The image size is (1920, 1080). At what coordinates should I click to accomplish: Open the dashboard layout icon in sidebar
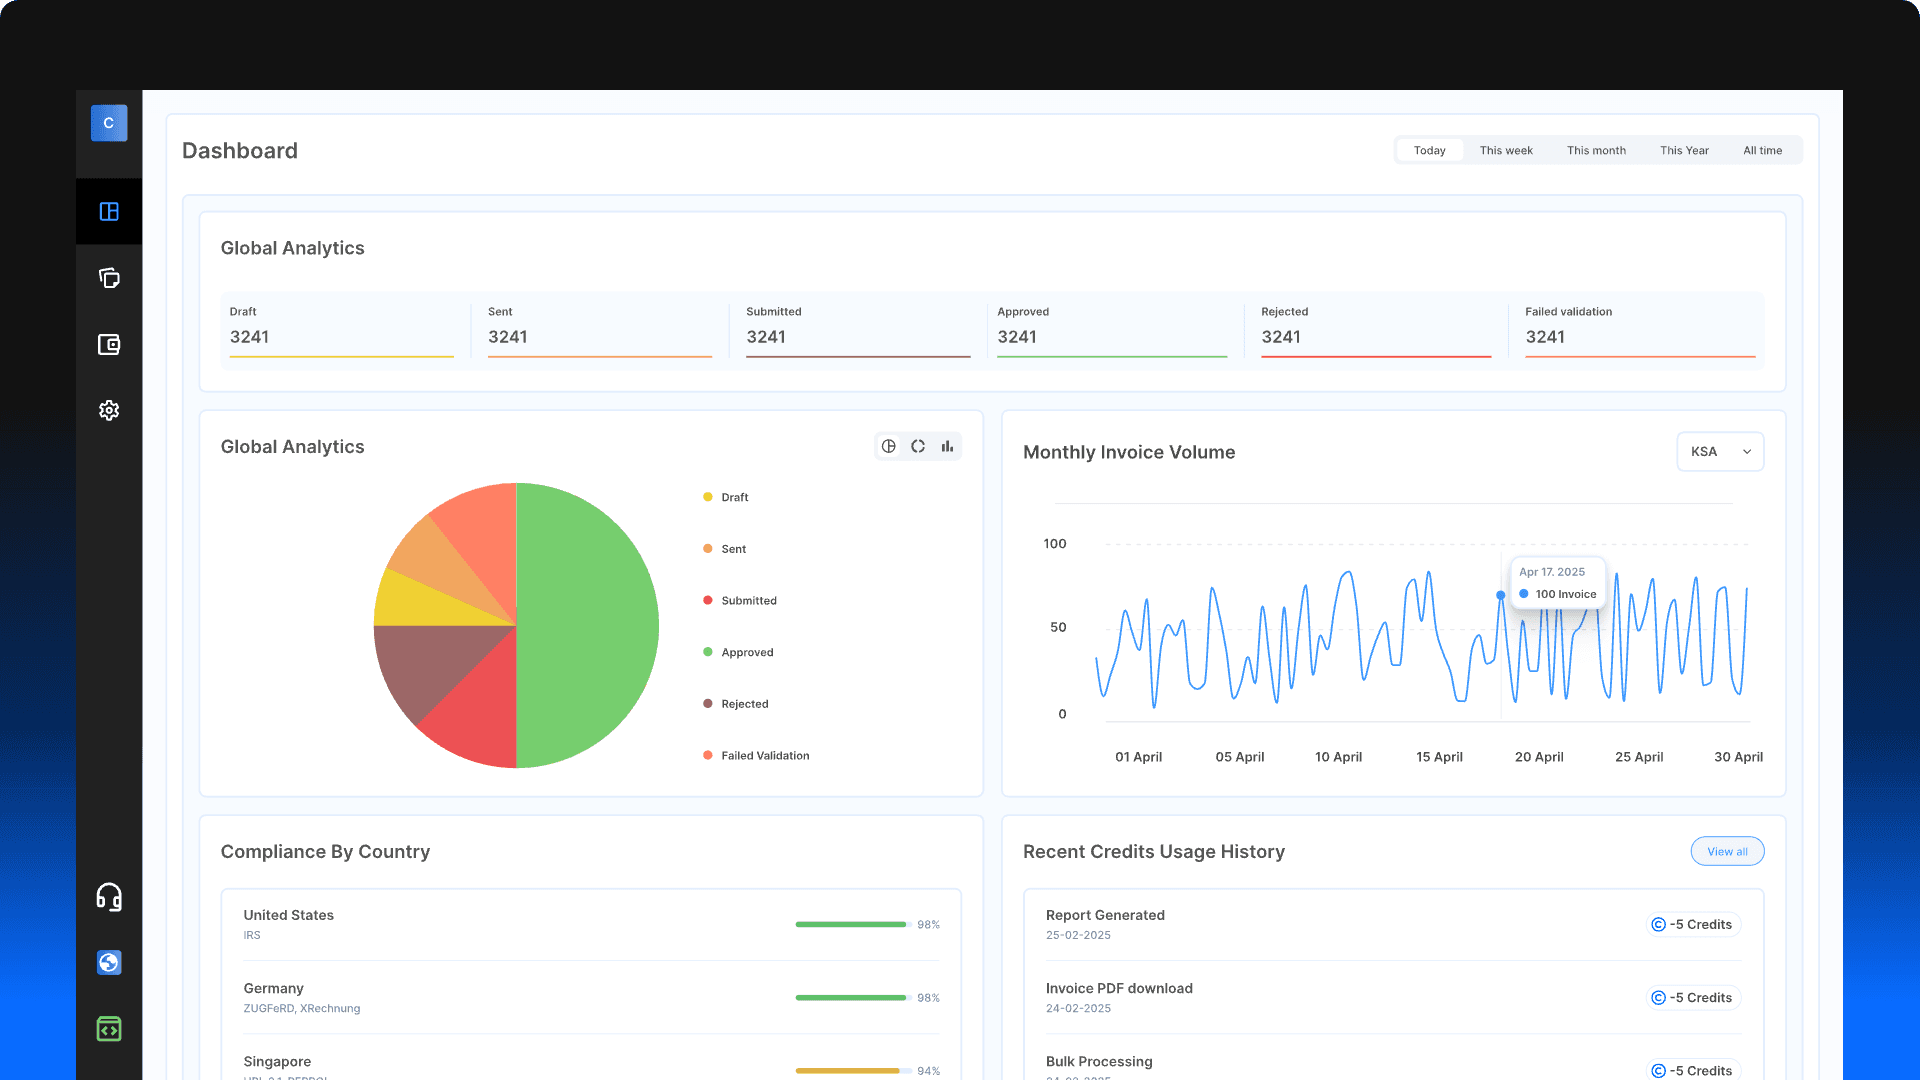pyautogui.click(x=109, y=211)
